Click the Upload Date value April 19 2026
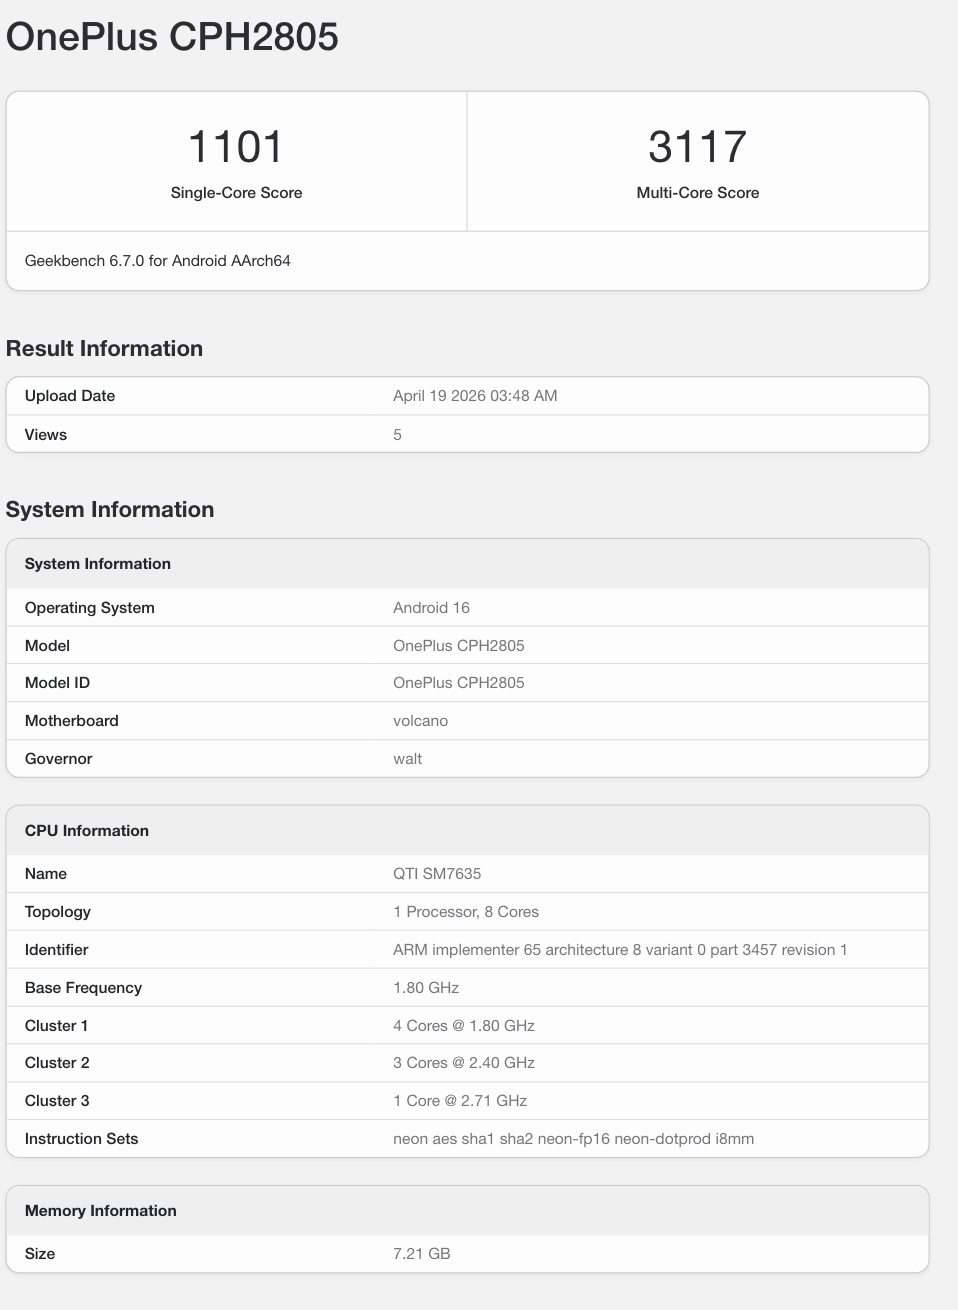 pos(475,396)
